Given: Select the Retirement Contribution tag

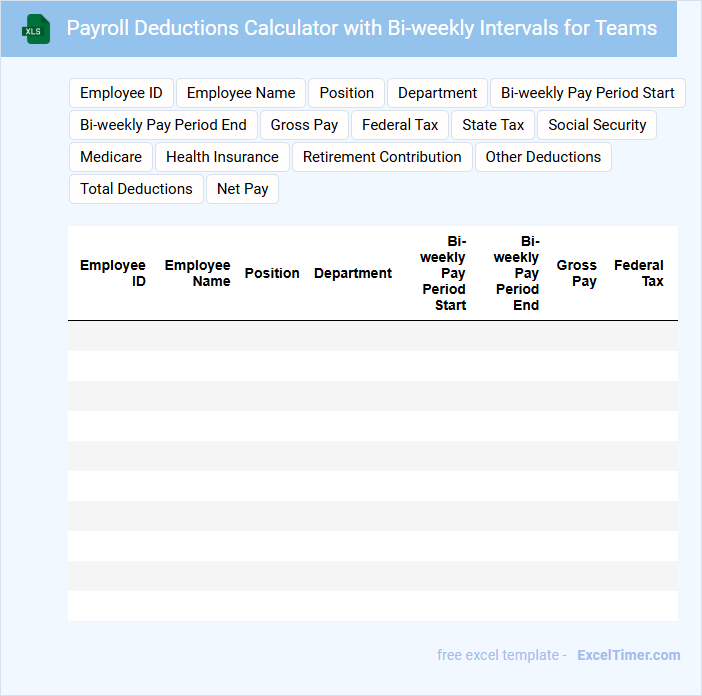Looking at the screenshot, I should tap(382, 157).
